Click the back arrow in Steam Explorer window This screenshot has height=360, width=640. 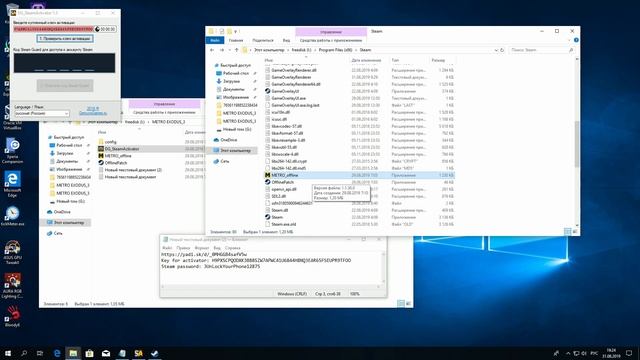(x=212, y=50)
